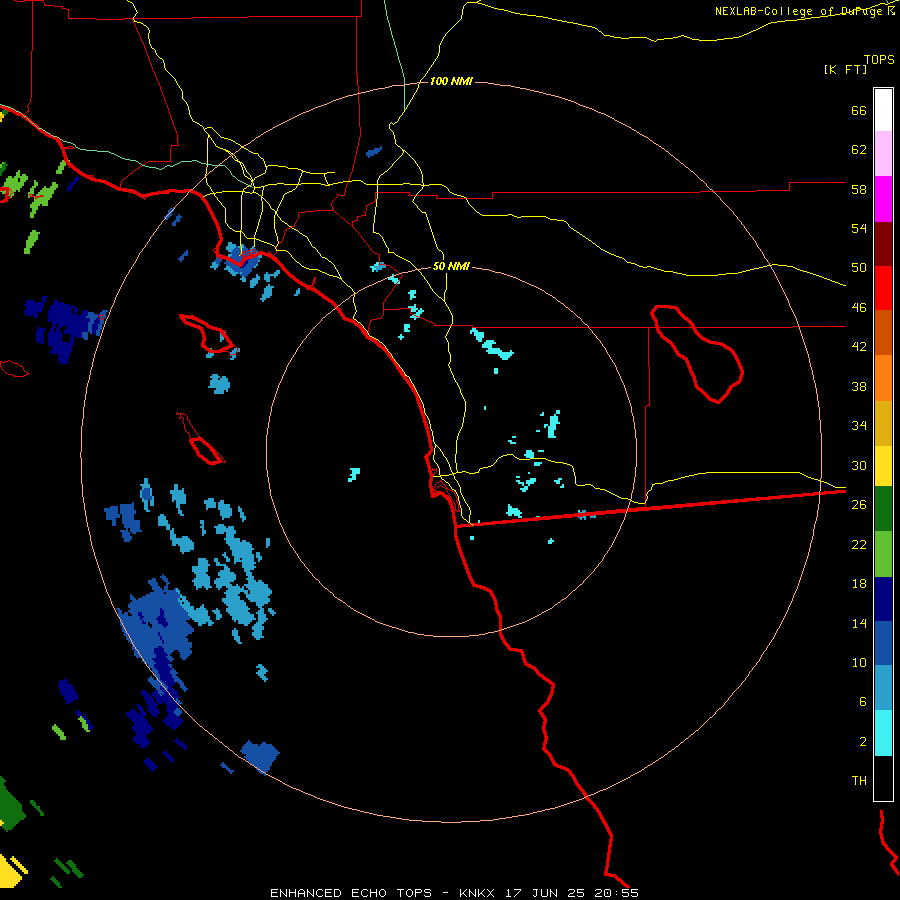
Task: Click the '[K FT]' units label
Action: point(845,69)
